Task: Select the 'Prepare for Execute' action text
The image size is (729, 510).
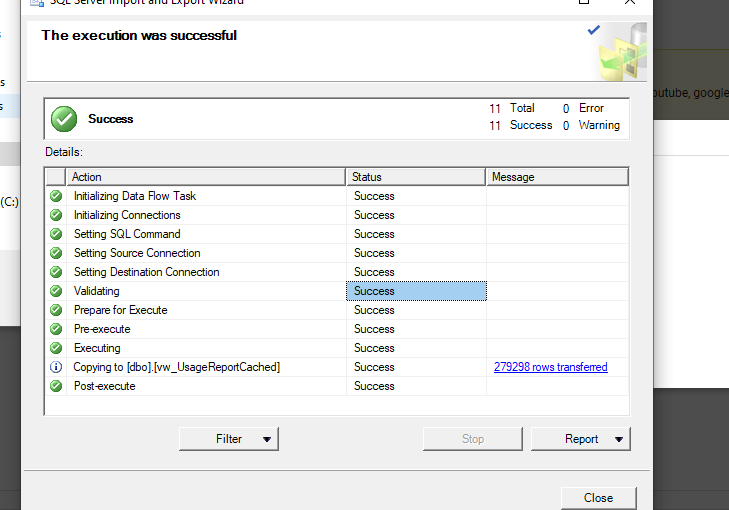Action: (x=120, y=310)
